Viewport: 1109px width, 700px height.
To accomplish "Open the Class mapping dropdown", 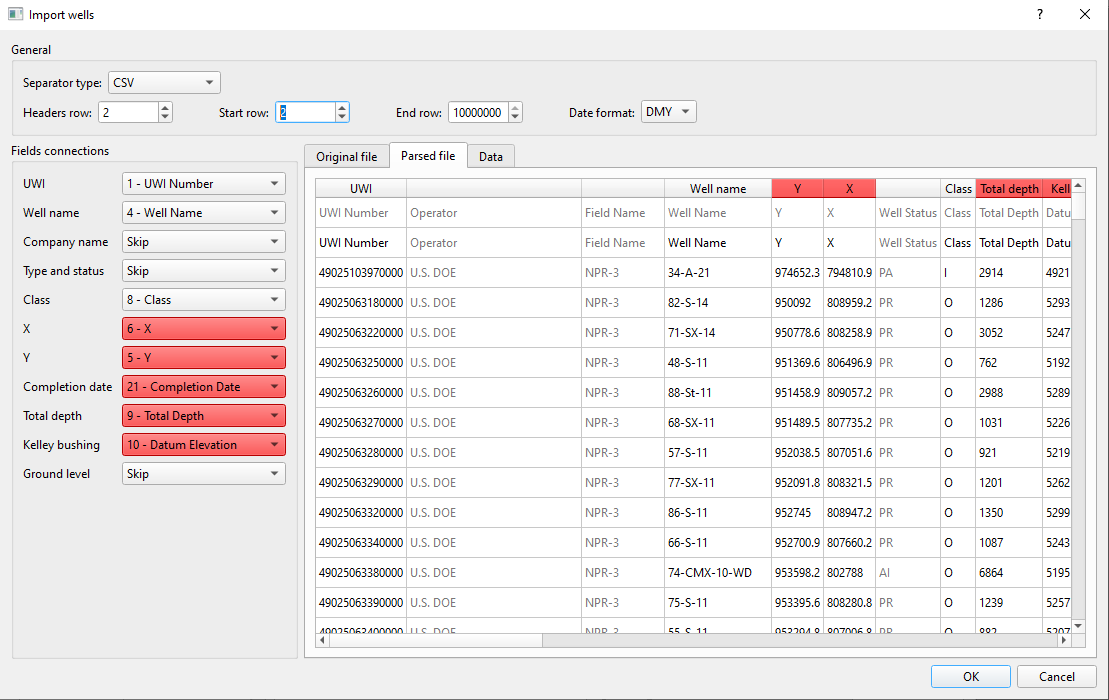I will pos(203,299).
